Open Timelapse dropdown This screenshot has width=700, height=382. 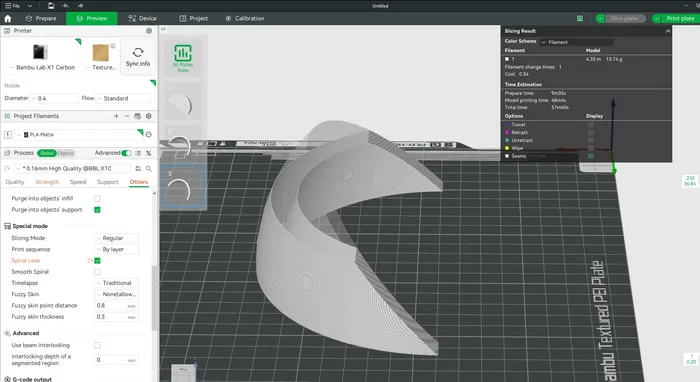point(117,283)
